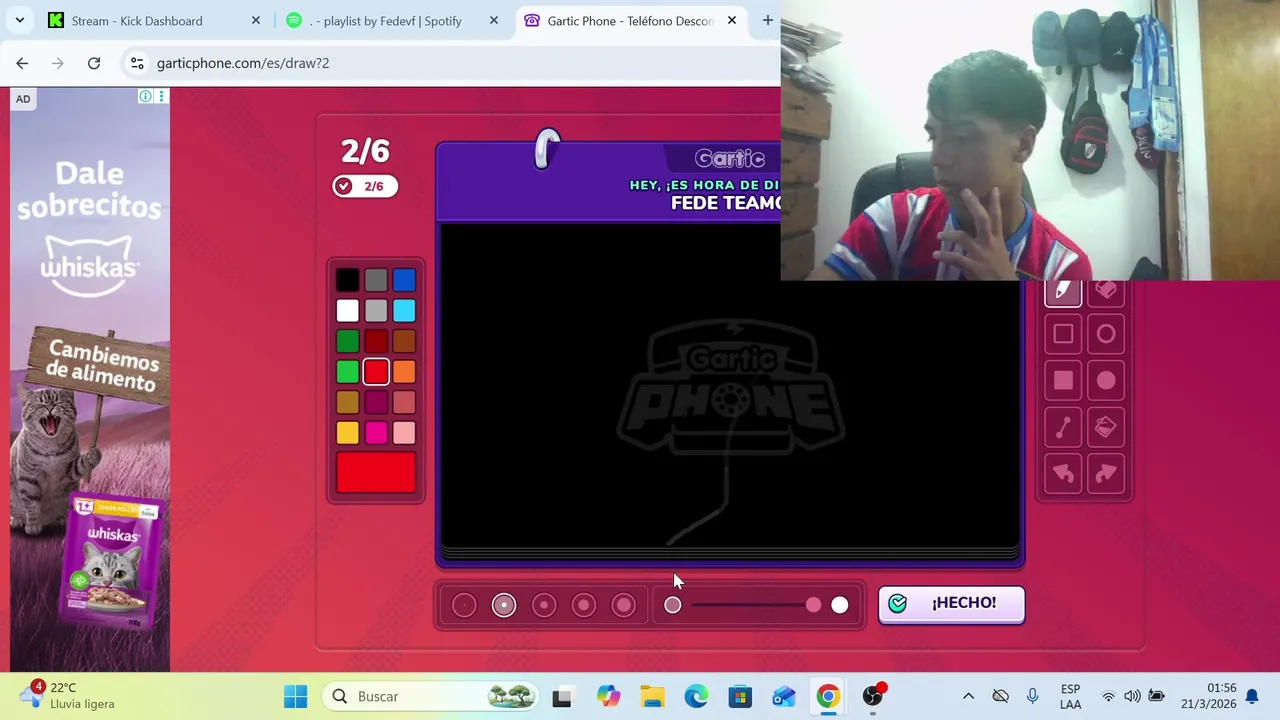This screenshot has width=1280, height=720.
Task: Close the Kick Dashboard tab
Action: point(256,20)
